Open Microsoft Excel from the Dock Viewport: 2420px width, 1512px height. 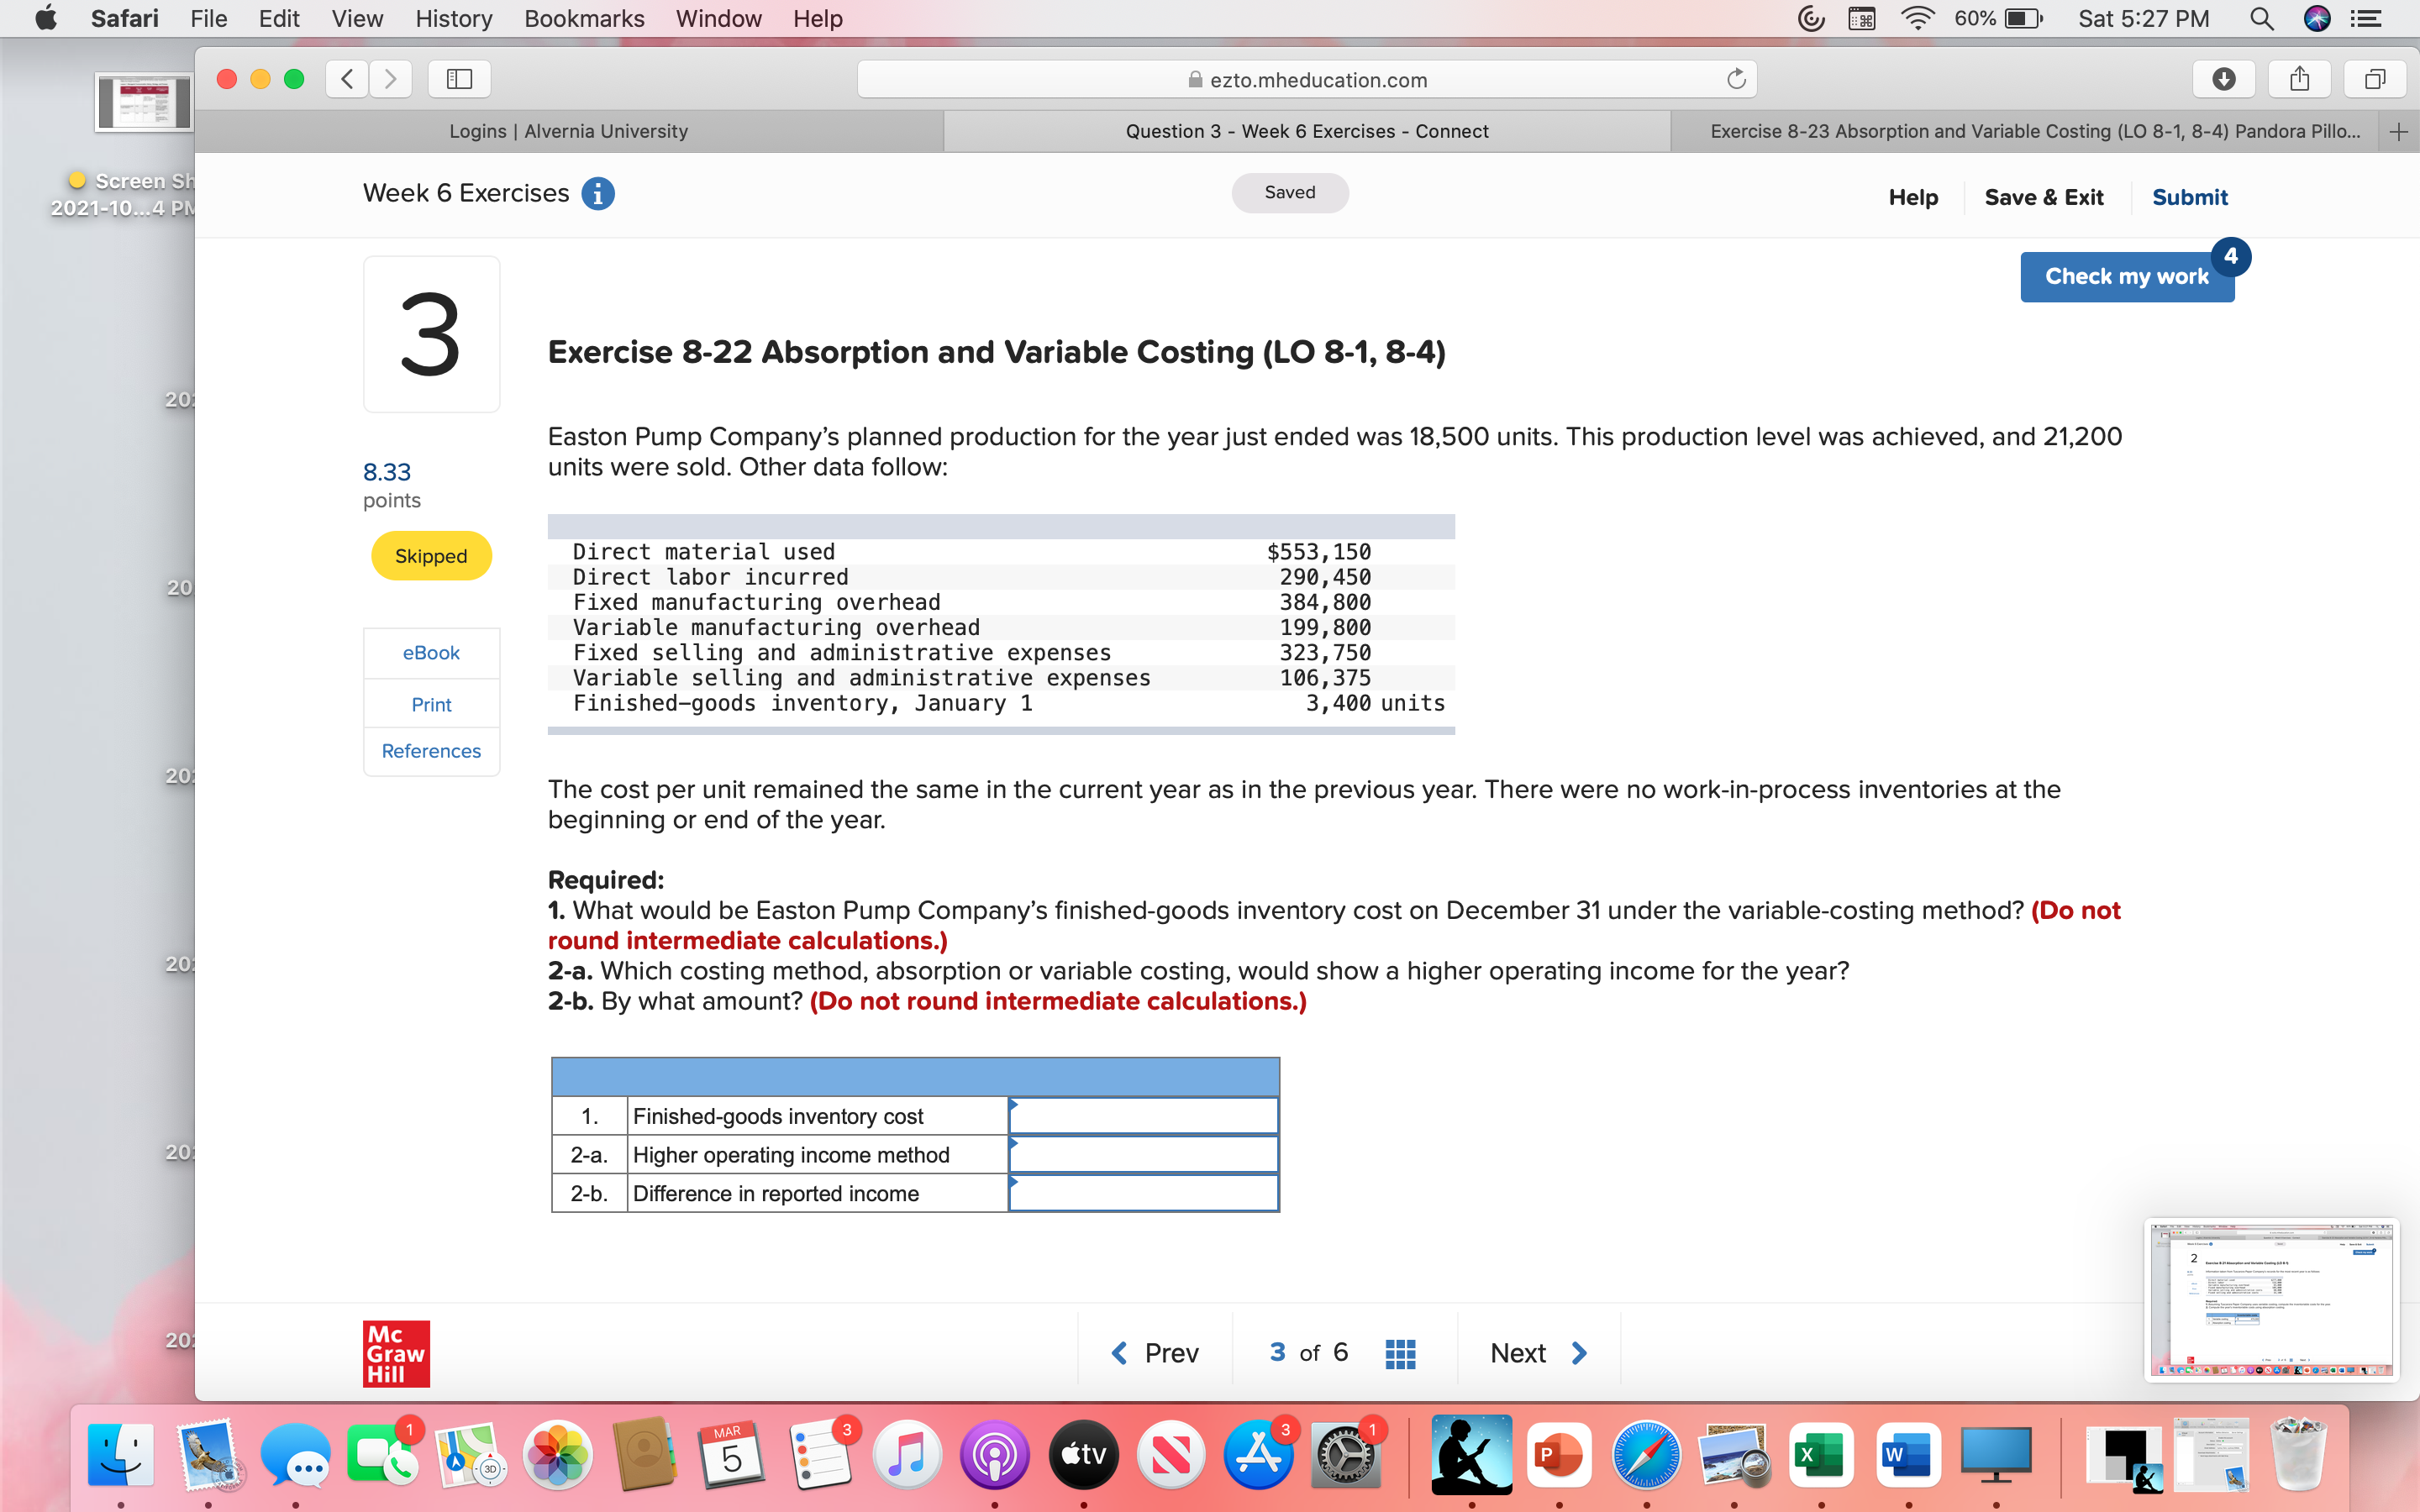[1822, 1455]
